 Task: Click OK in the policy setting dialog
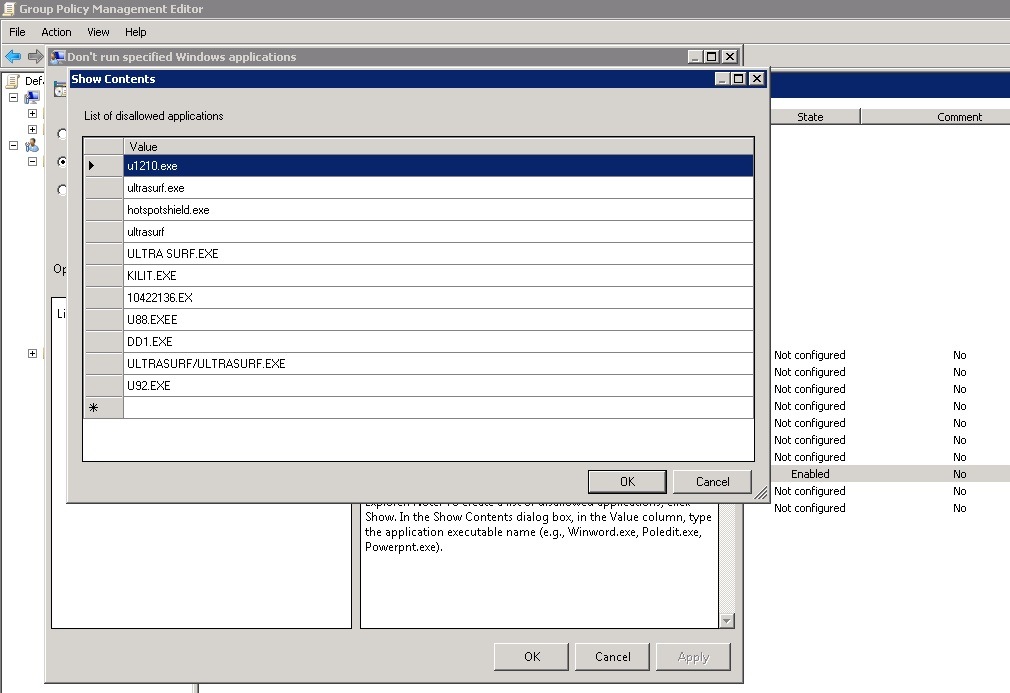[x=531, y=657]
